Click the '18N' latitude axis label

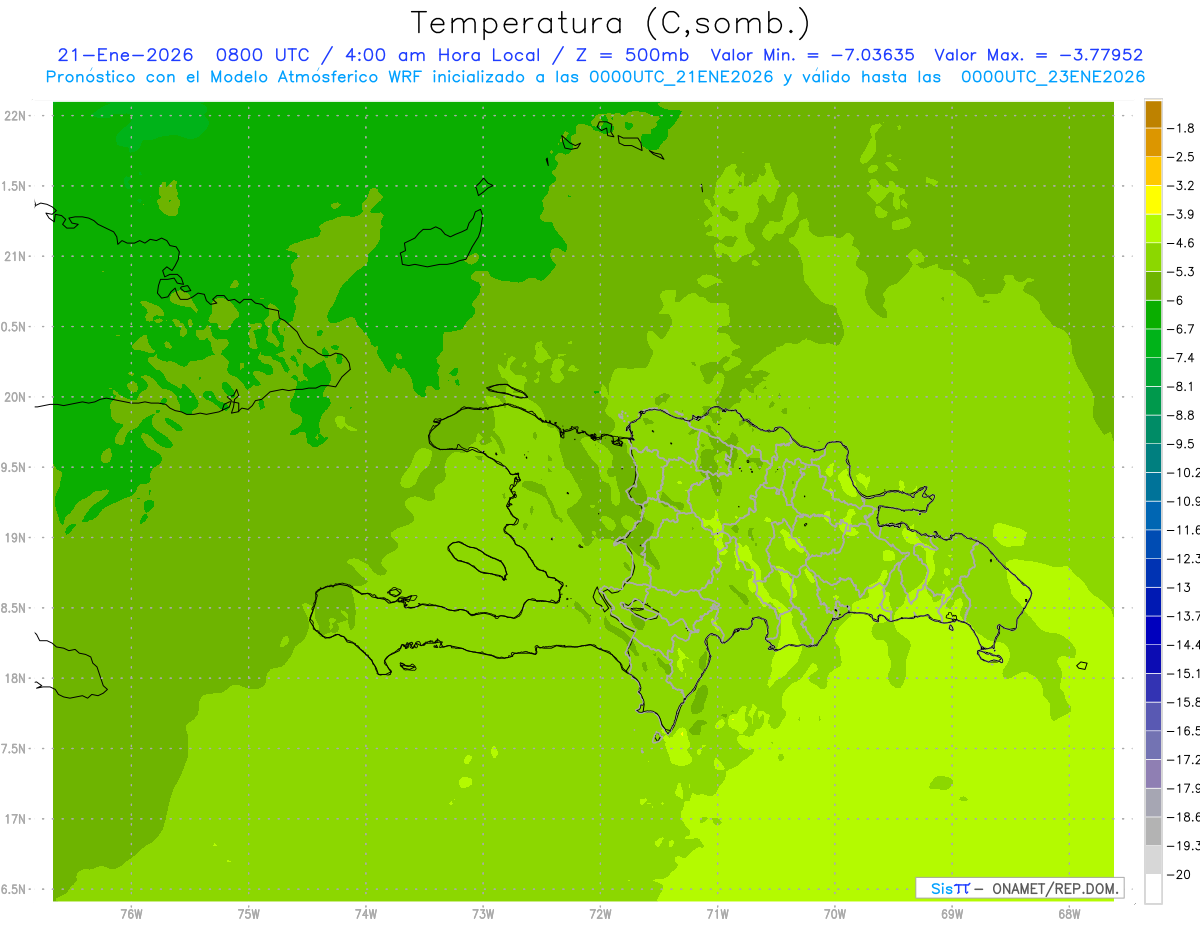pos(15,678)
